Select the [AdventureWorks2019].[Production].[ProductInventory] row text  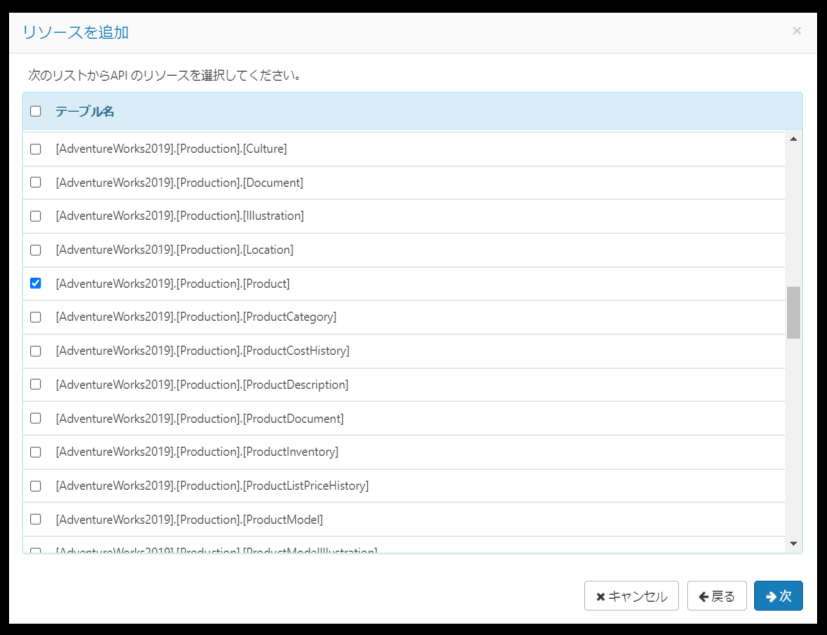click(x=197, y=452)
